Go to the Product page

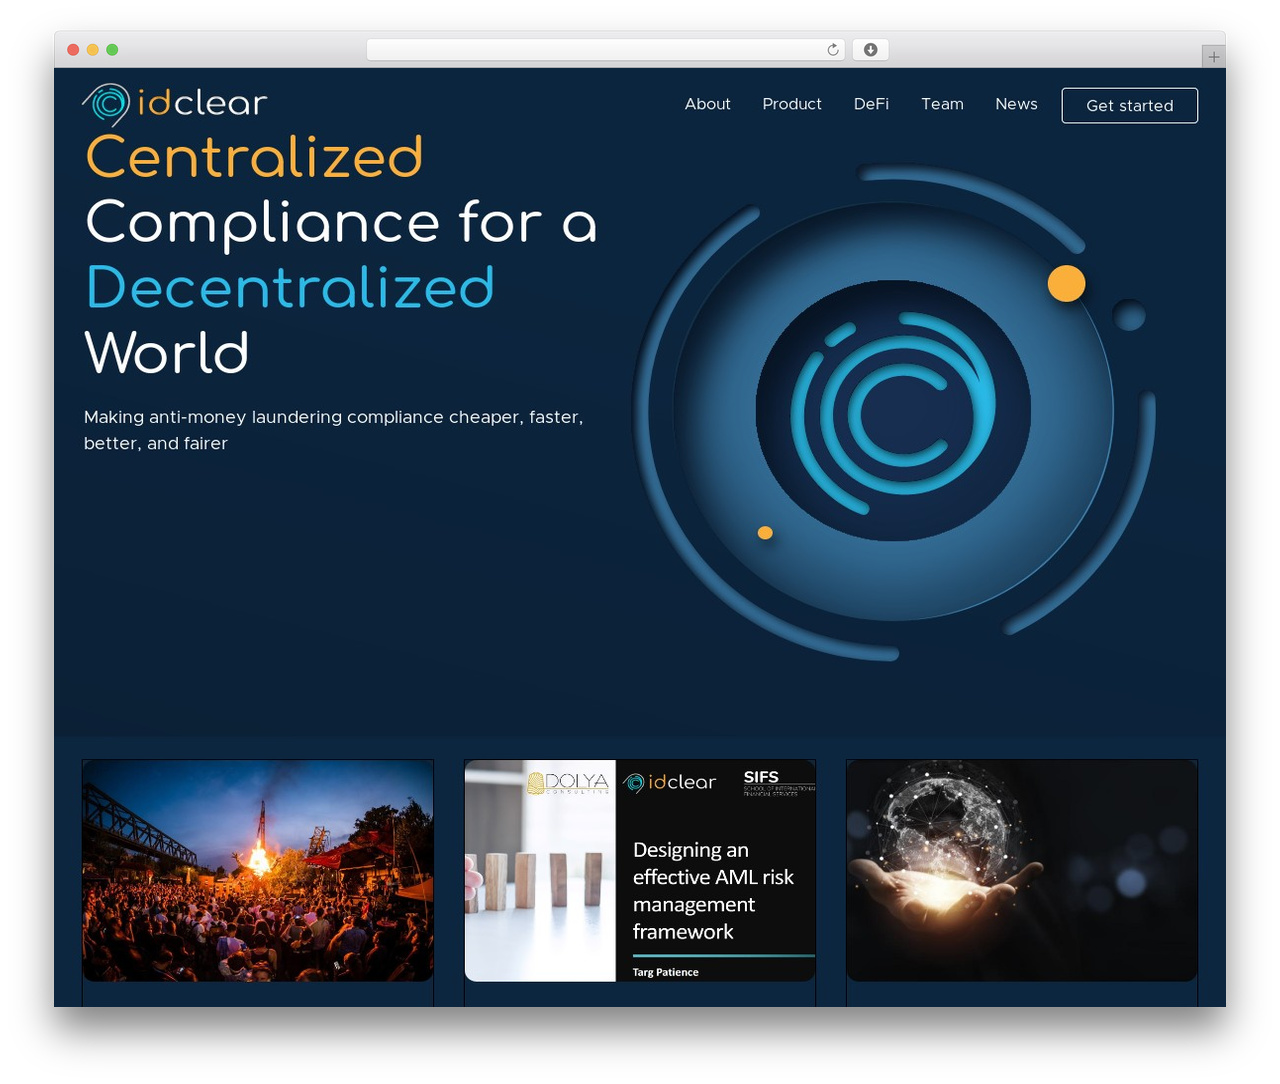point(792,104)
